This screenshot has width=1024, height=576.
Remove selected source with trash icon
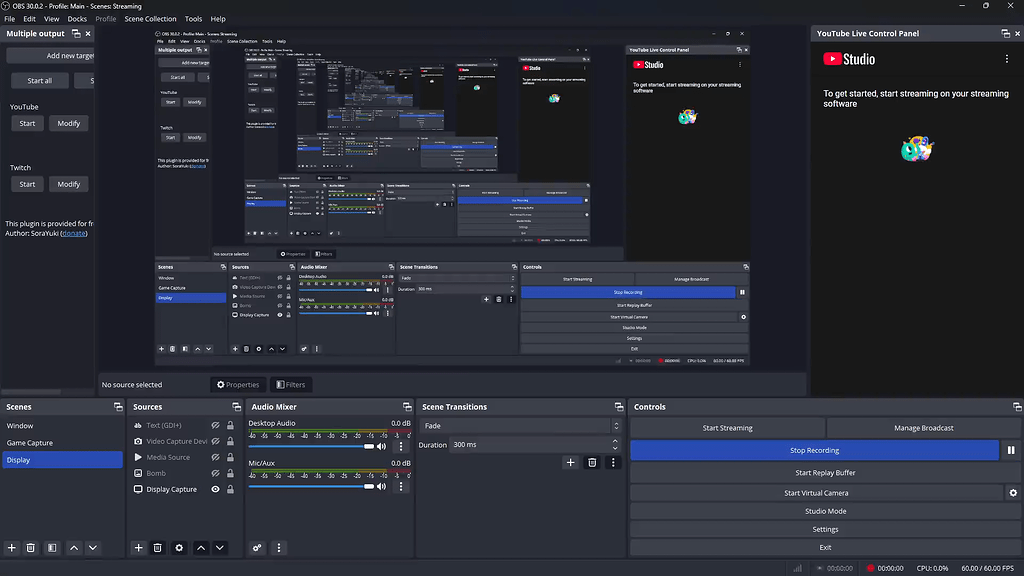(x=157, y=548)
